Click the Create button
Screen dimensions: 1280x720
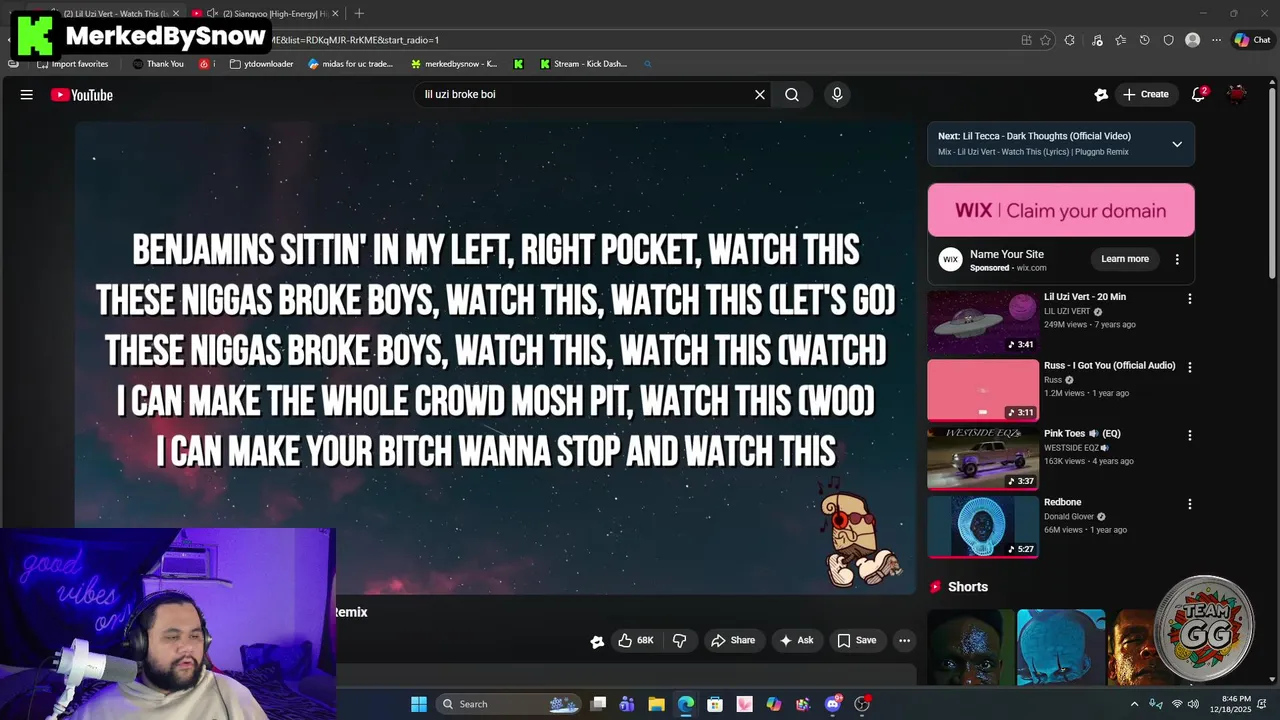[x=1146, y=95]
